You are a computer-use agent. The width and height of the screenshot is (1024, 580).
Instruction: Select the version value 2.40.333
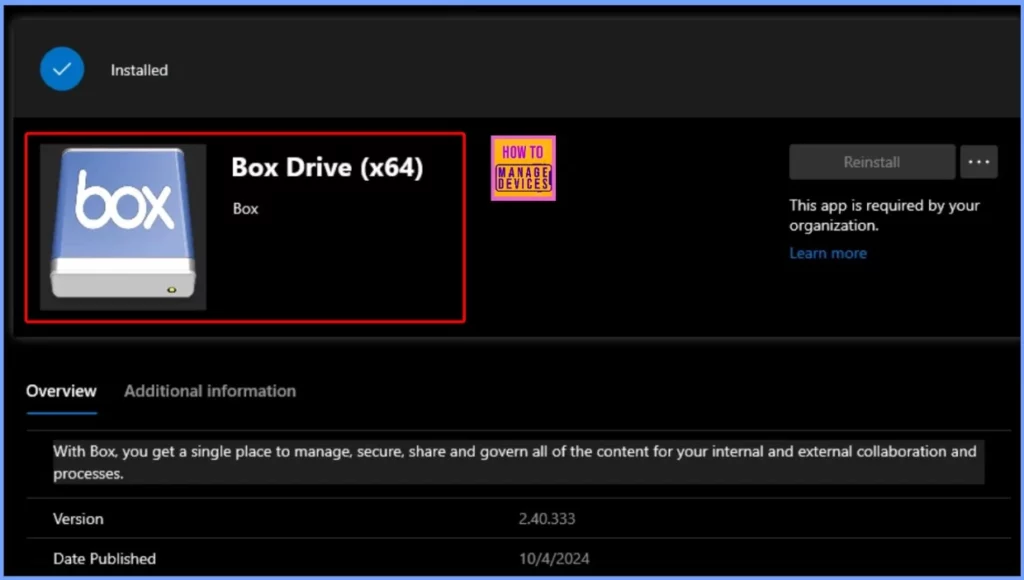click(547, 519)
